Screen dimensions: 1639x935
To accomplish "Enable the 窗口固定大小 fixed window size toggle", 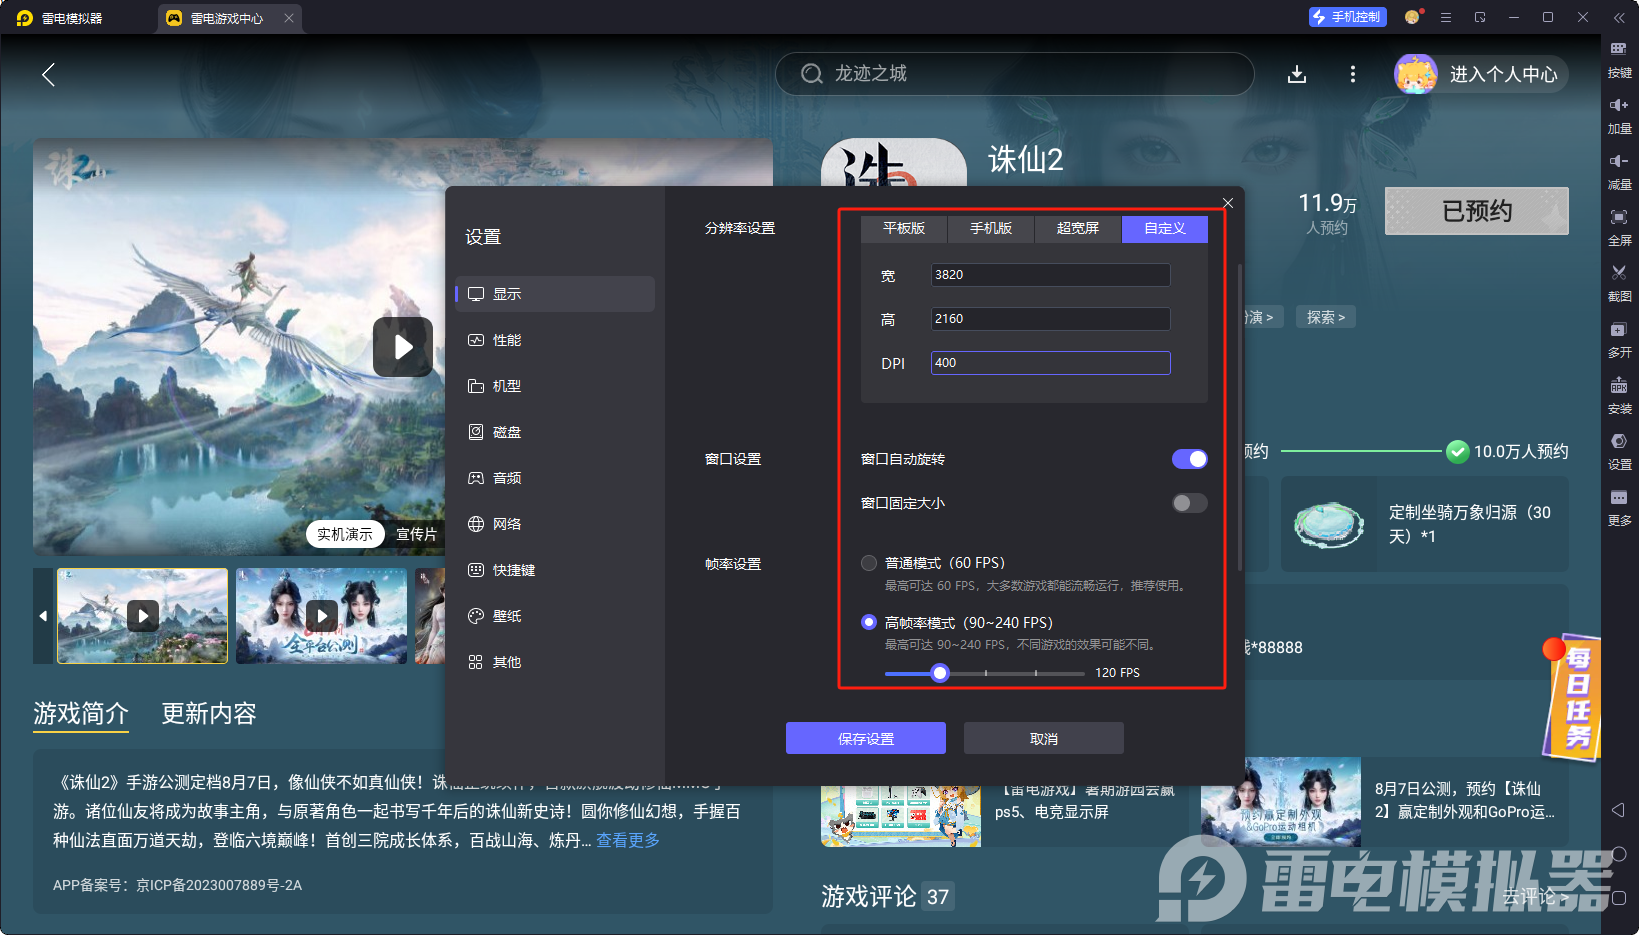I will (1189, 503).
